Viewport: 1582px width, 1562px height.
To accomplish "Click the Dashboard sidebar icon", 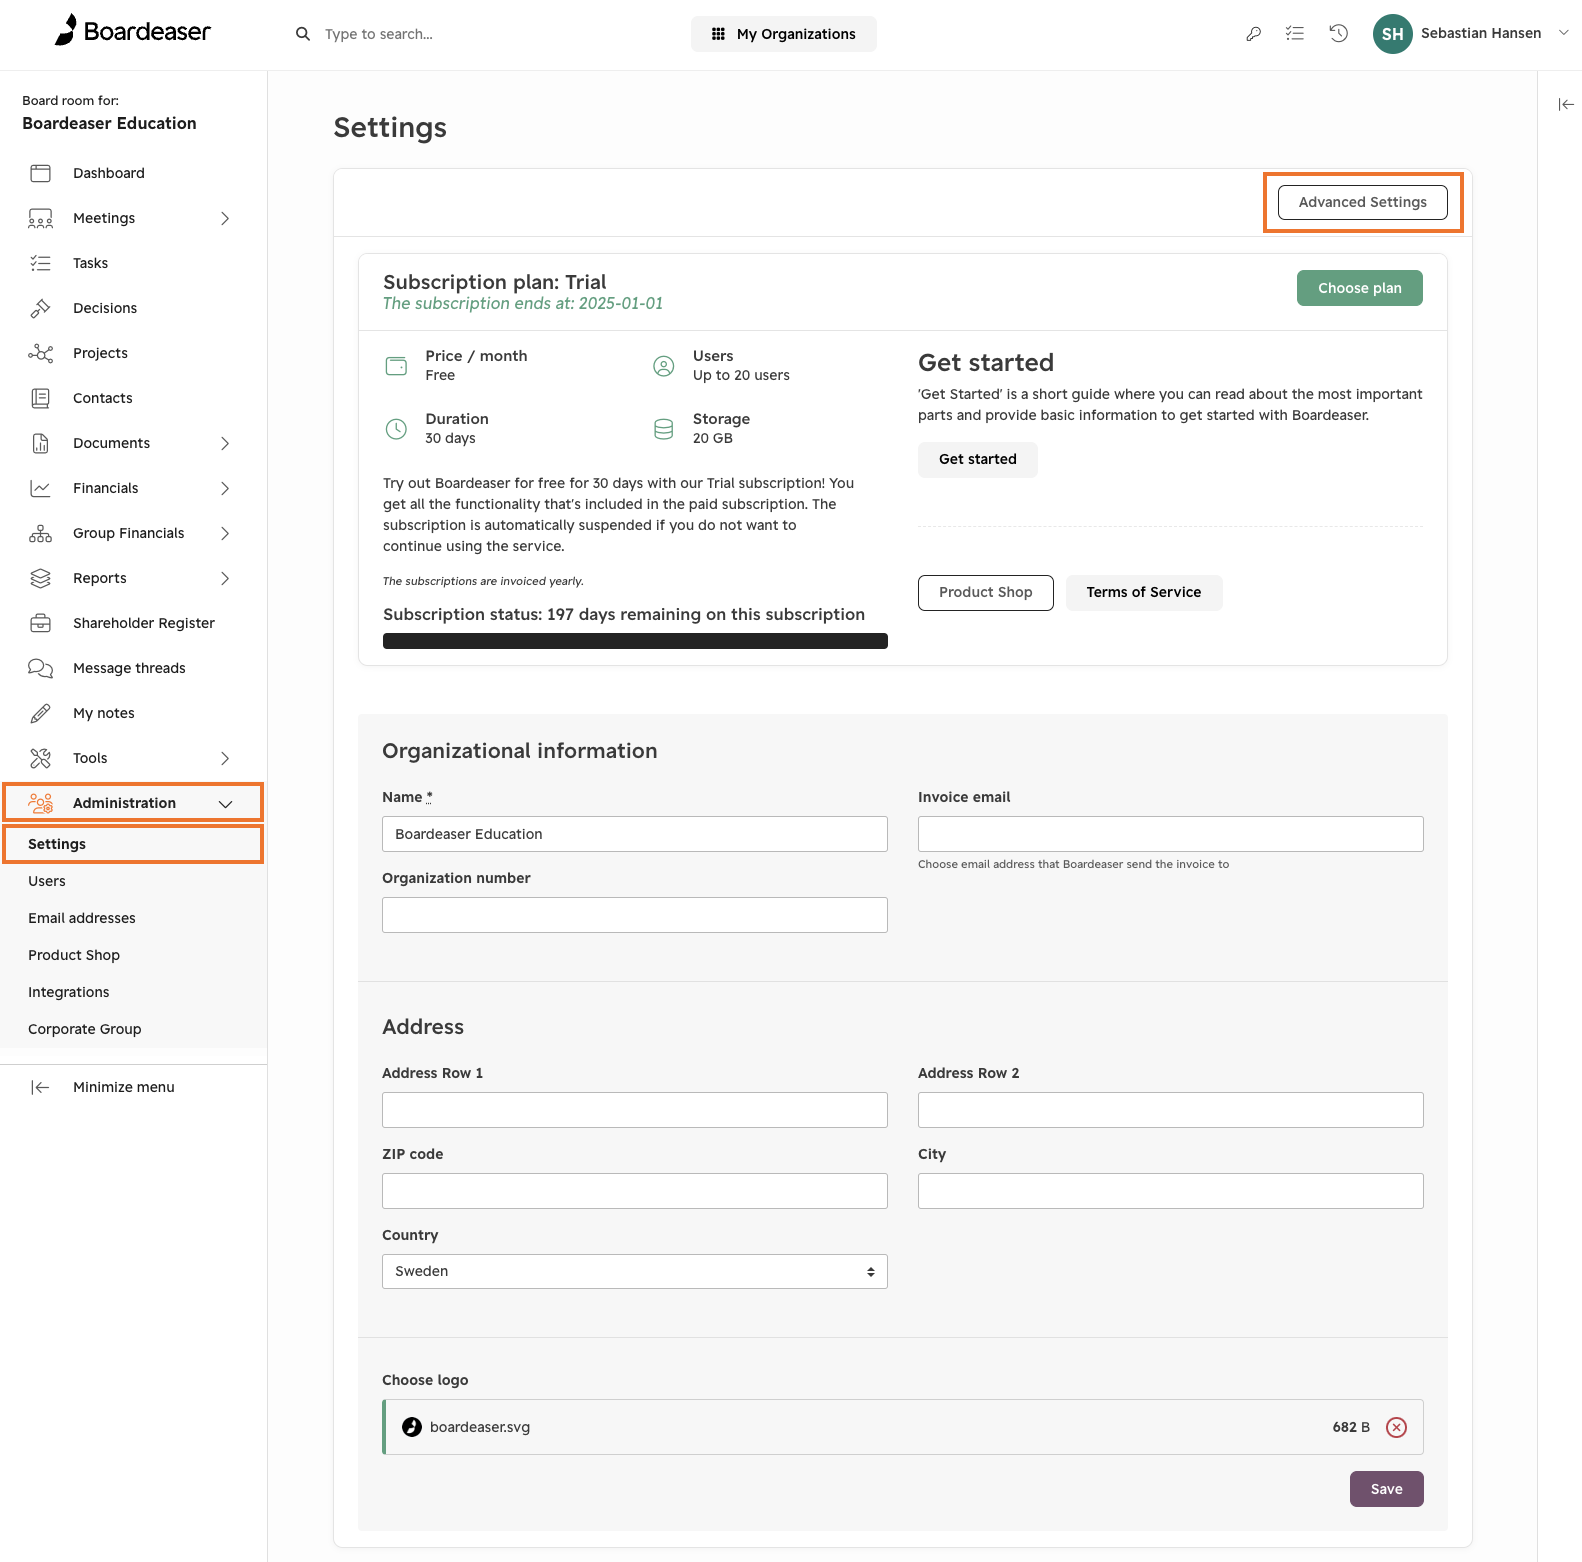I will point(41,173).
